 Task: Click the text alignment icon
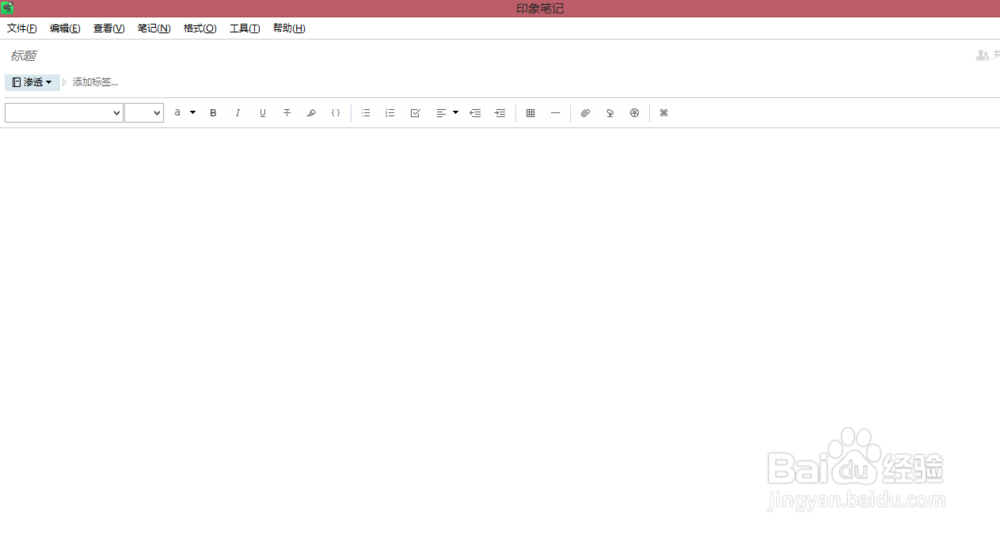click(x=441, y=113)
